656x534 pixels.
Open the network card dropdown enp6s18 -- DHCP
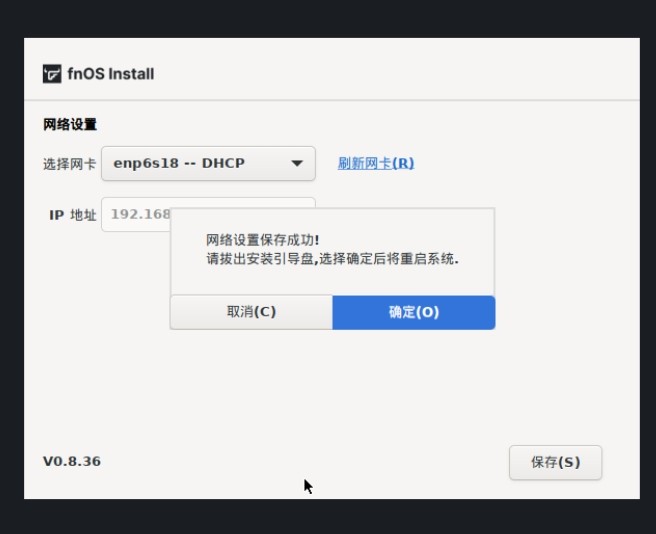click(x=208, y=163)
